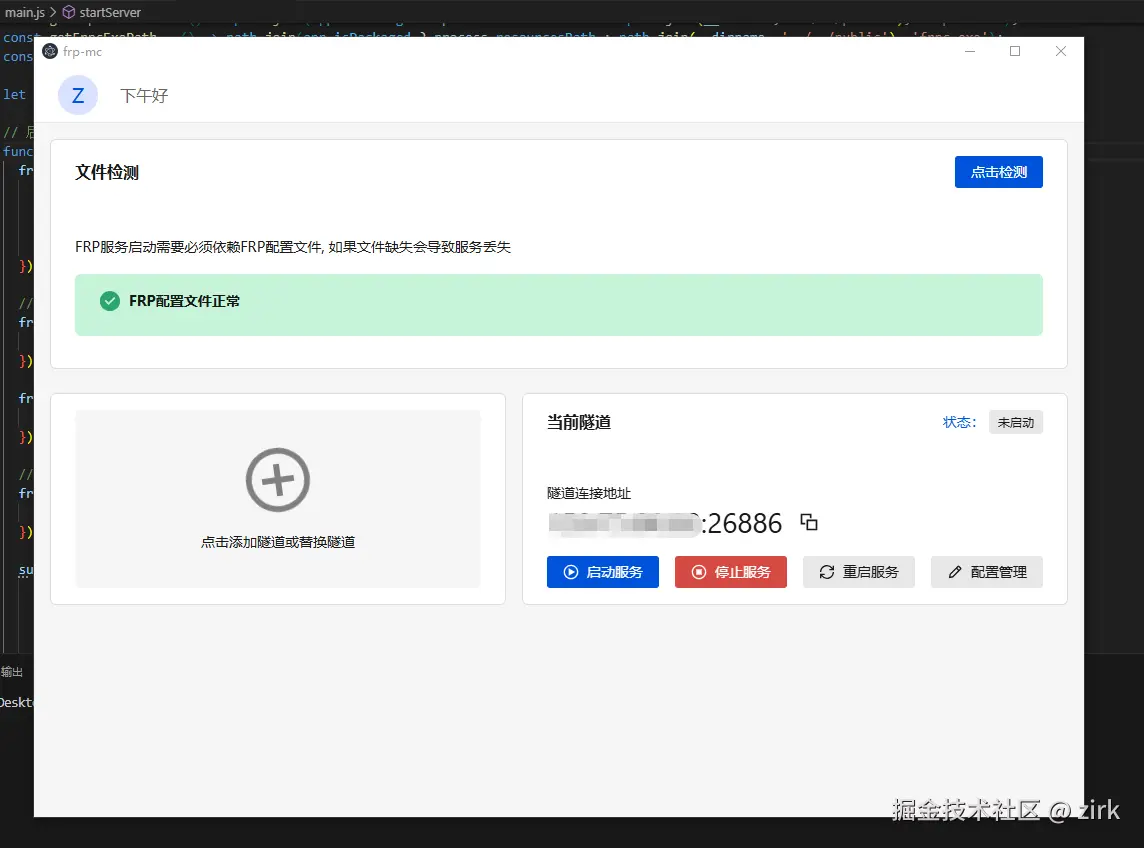The height and width of the screenshot is (848, 1144).
Task: Copy the tunnel address icon
Action: coord(809,523)
